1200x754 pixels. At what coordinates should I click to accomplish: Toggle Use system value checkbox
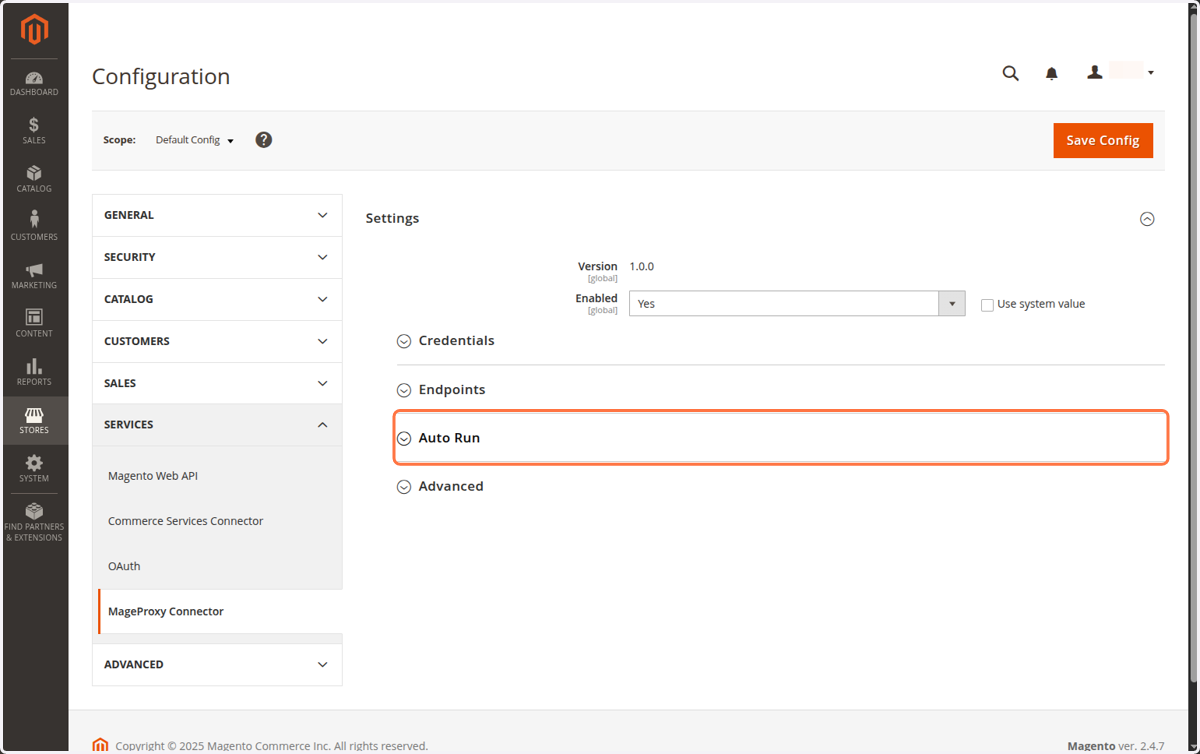988,305
